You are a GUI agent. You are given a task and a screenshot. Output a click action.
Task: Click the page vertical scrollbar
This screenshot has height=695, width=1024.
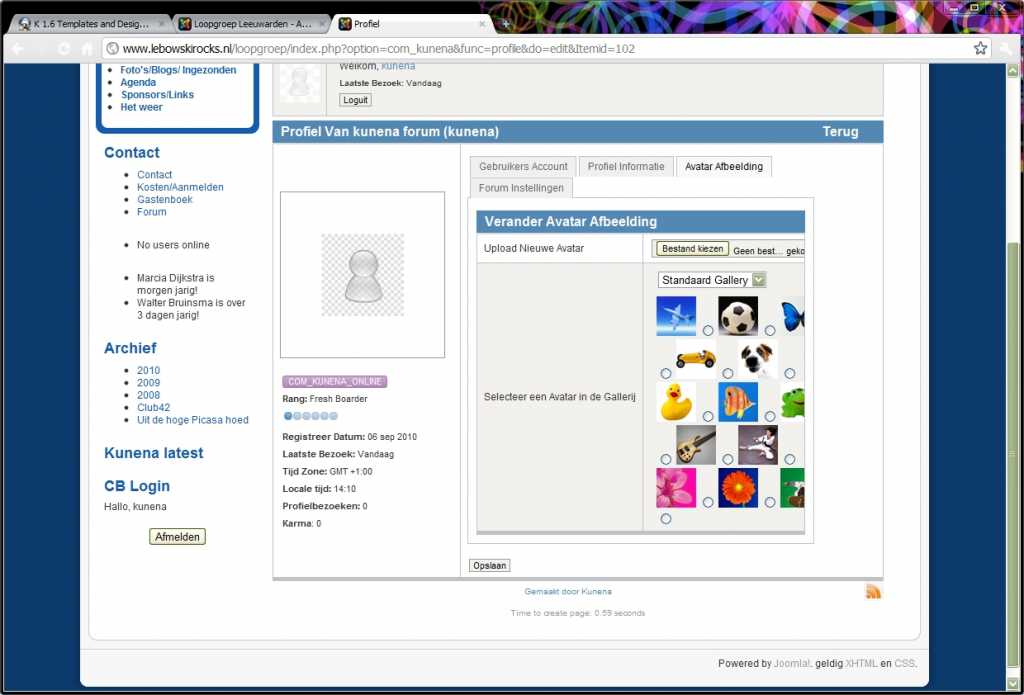[x=1013, y=400]
